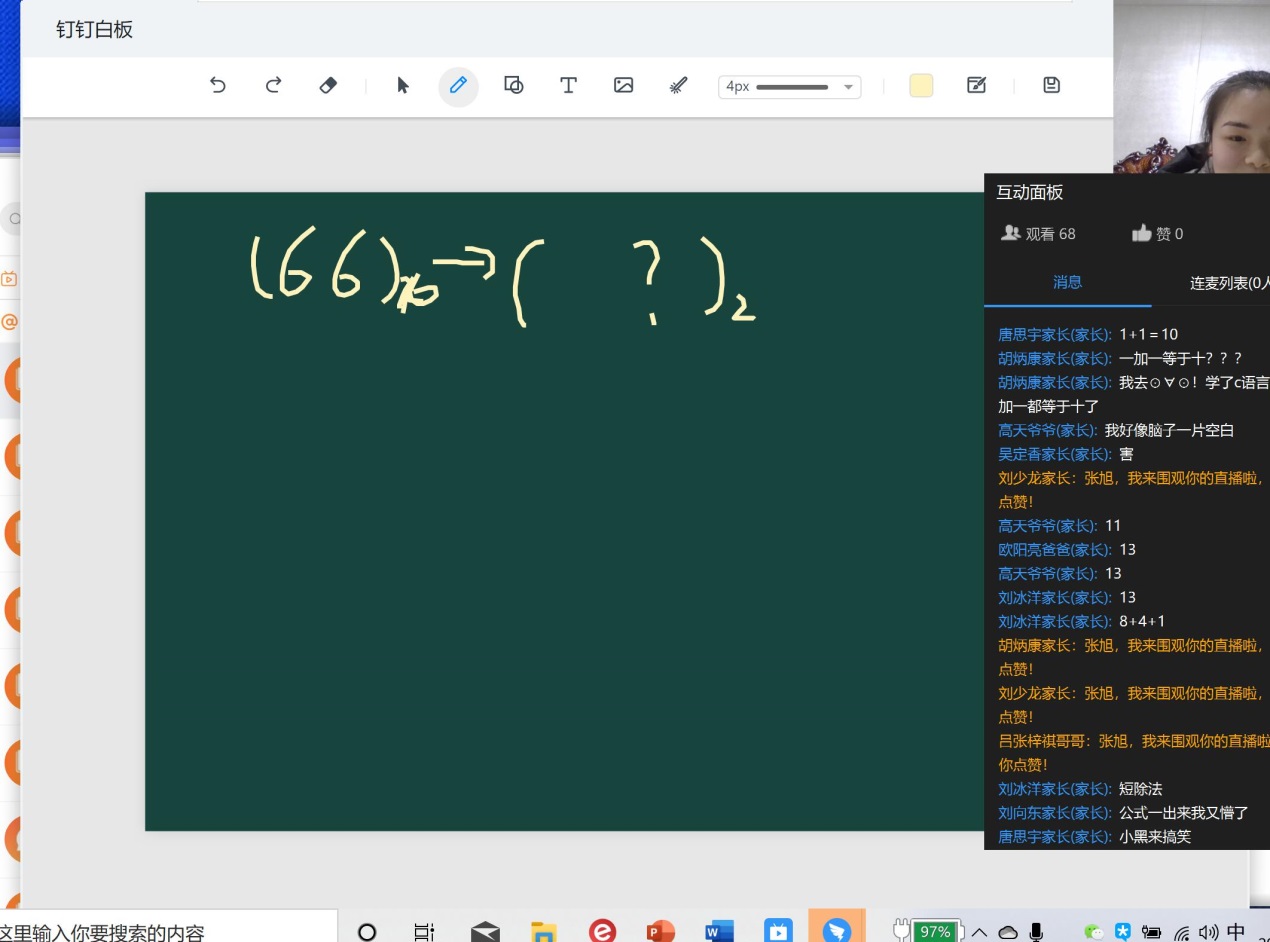This screenshot has height=942, width=1270.
Task: Choose the shapes tool
Action: (514, 86)
